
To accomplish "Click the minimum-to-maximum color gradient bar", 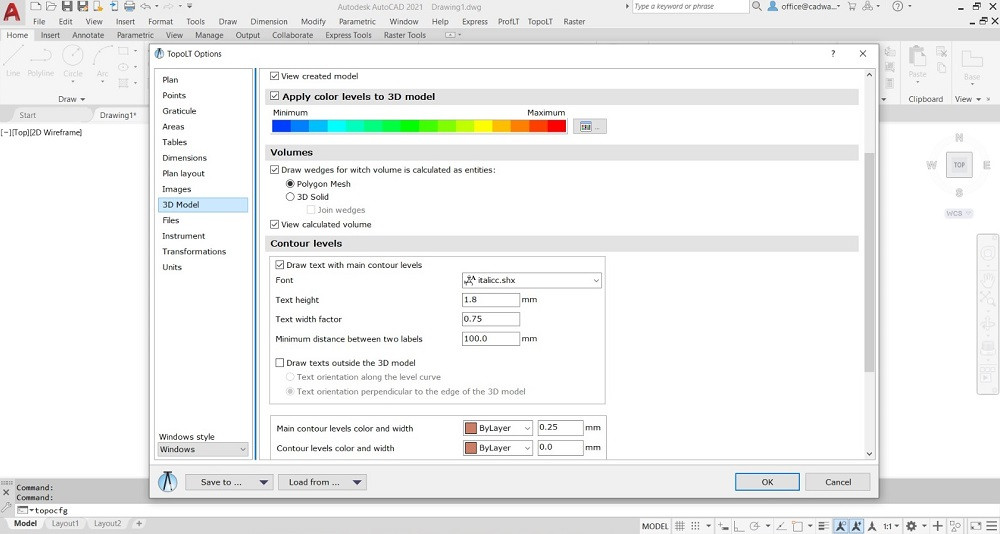I will coord(419,126).
